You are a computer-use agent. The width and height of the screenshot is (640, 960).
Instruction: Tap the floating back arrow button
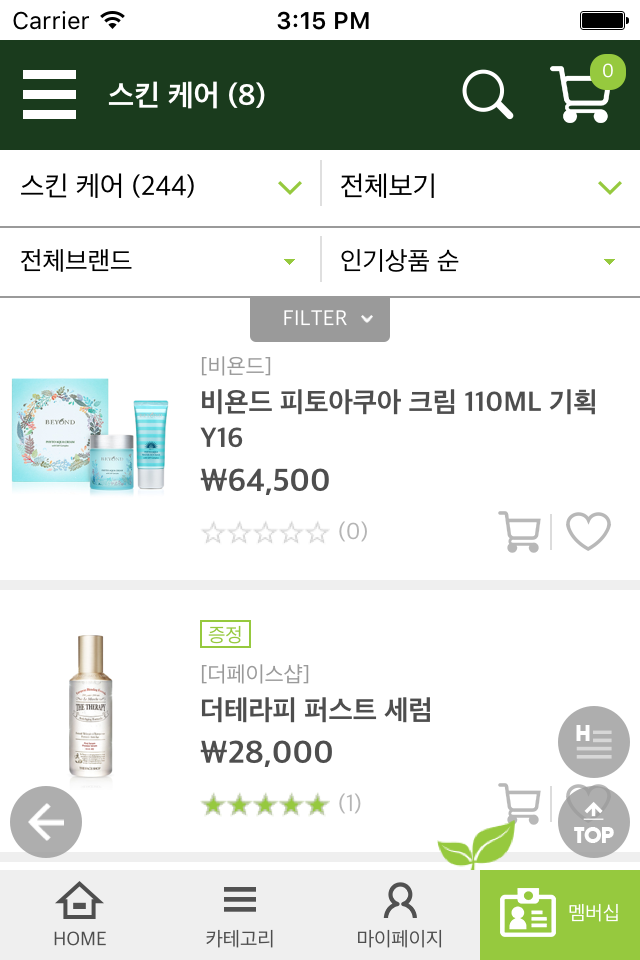[x=45, y=822]
